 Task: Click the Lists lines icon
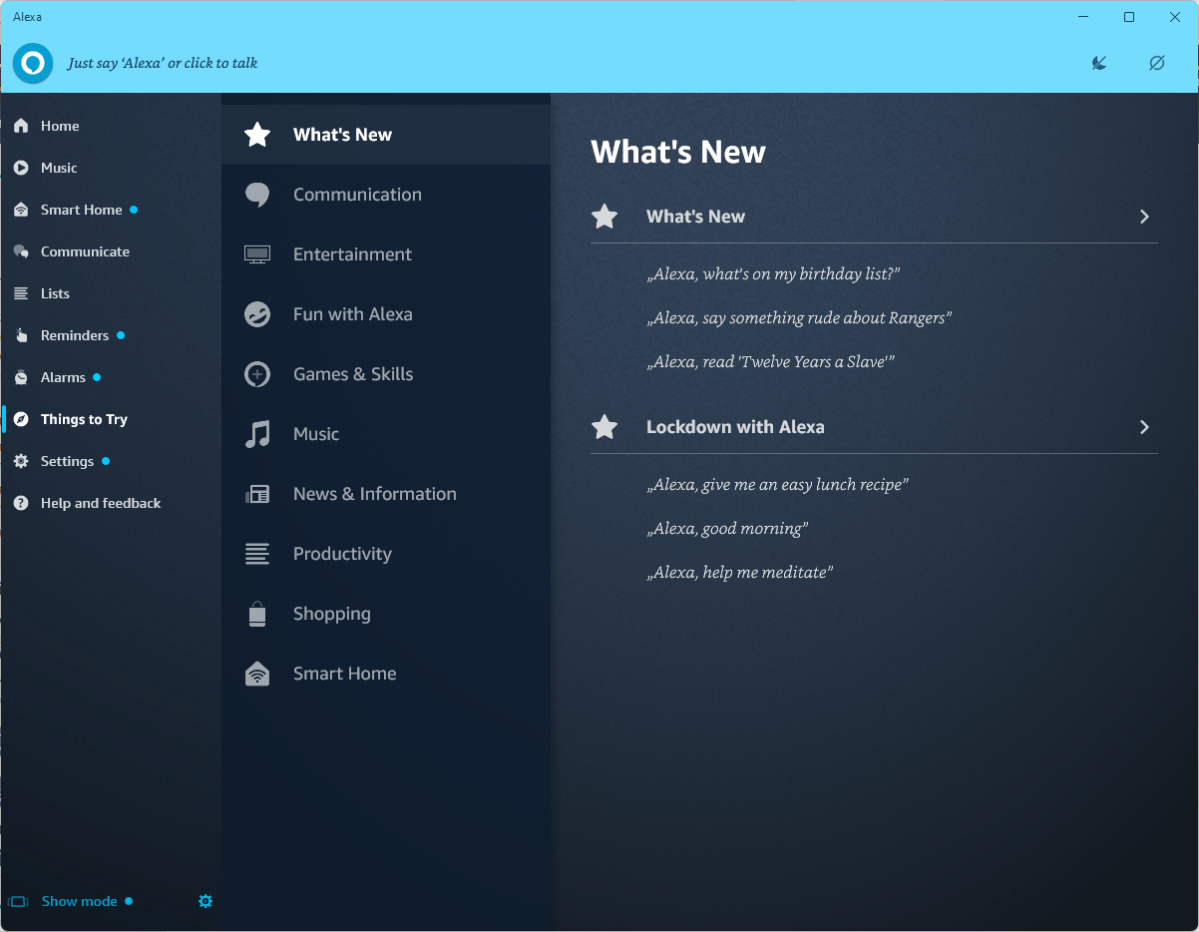(x=21, y=294)
